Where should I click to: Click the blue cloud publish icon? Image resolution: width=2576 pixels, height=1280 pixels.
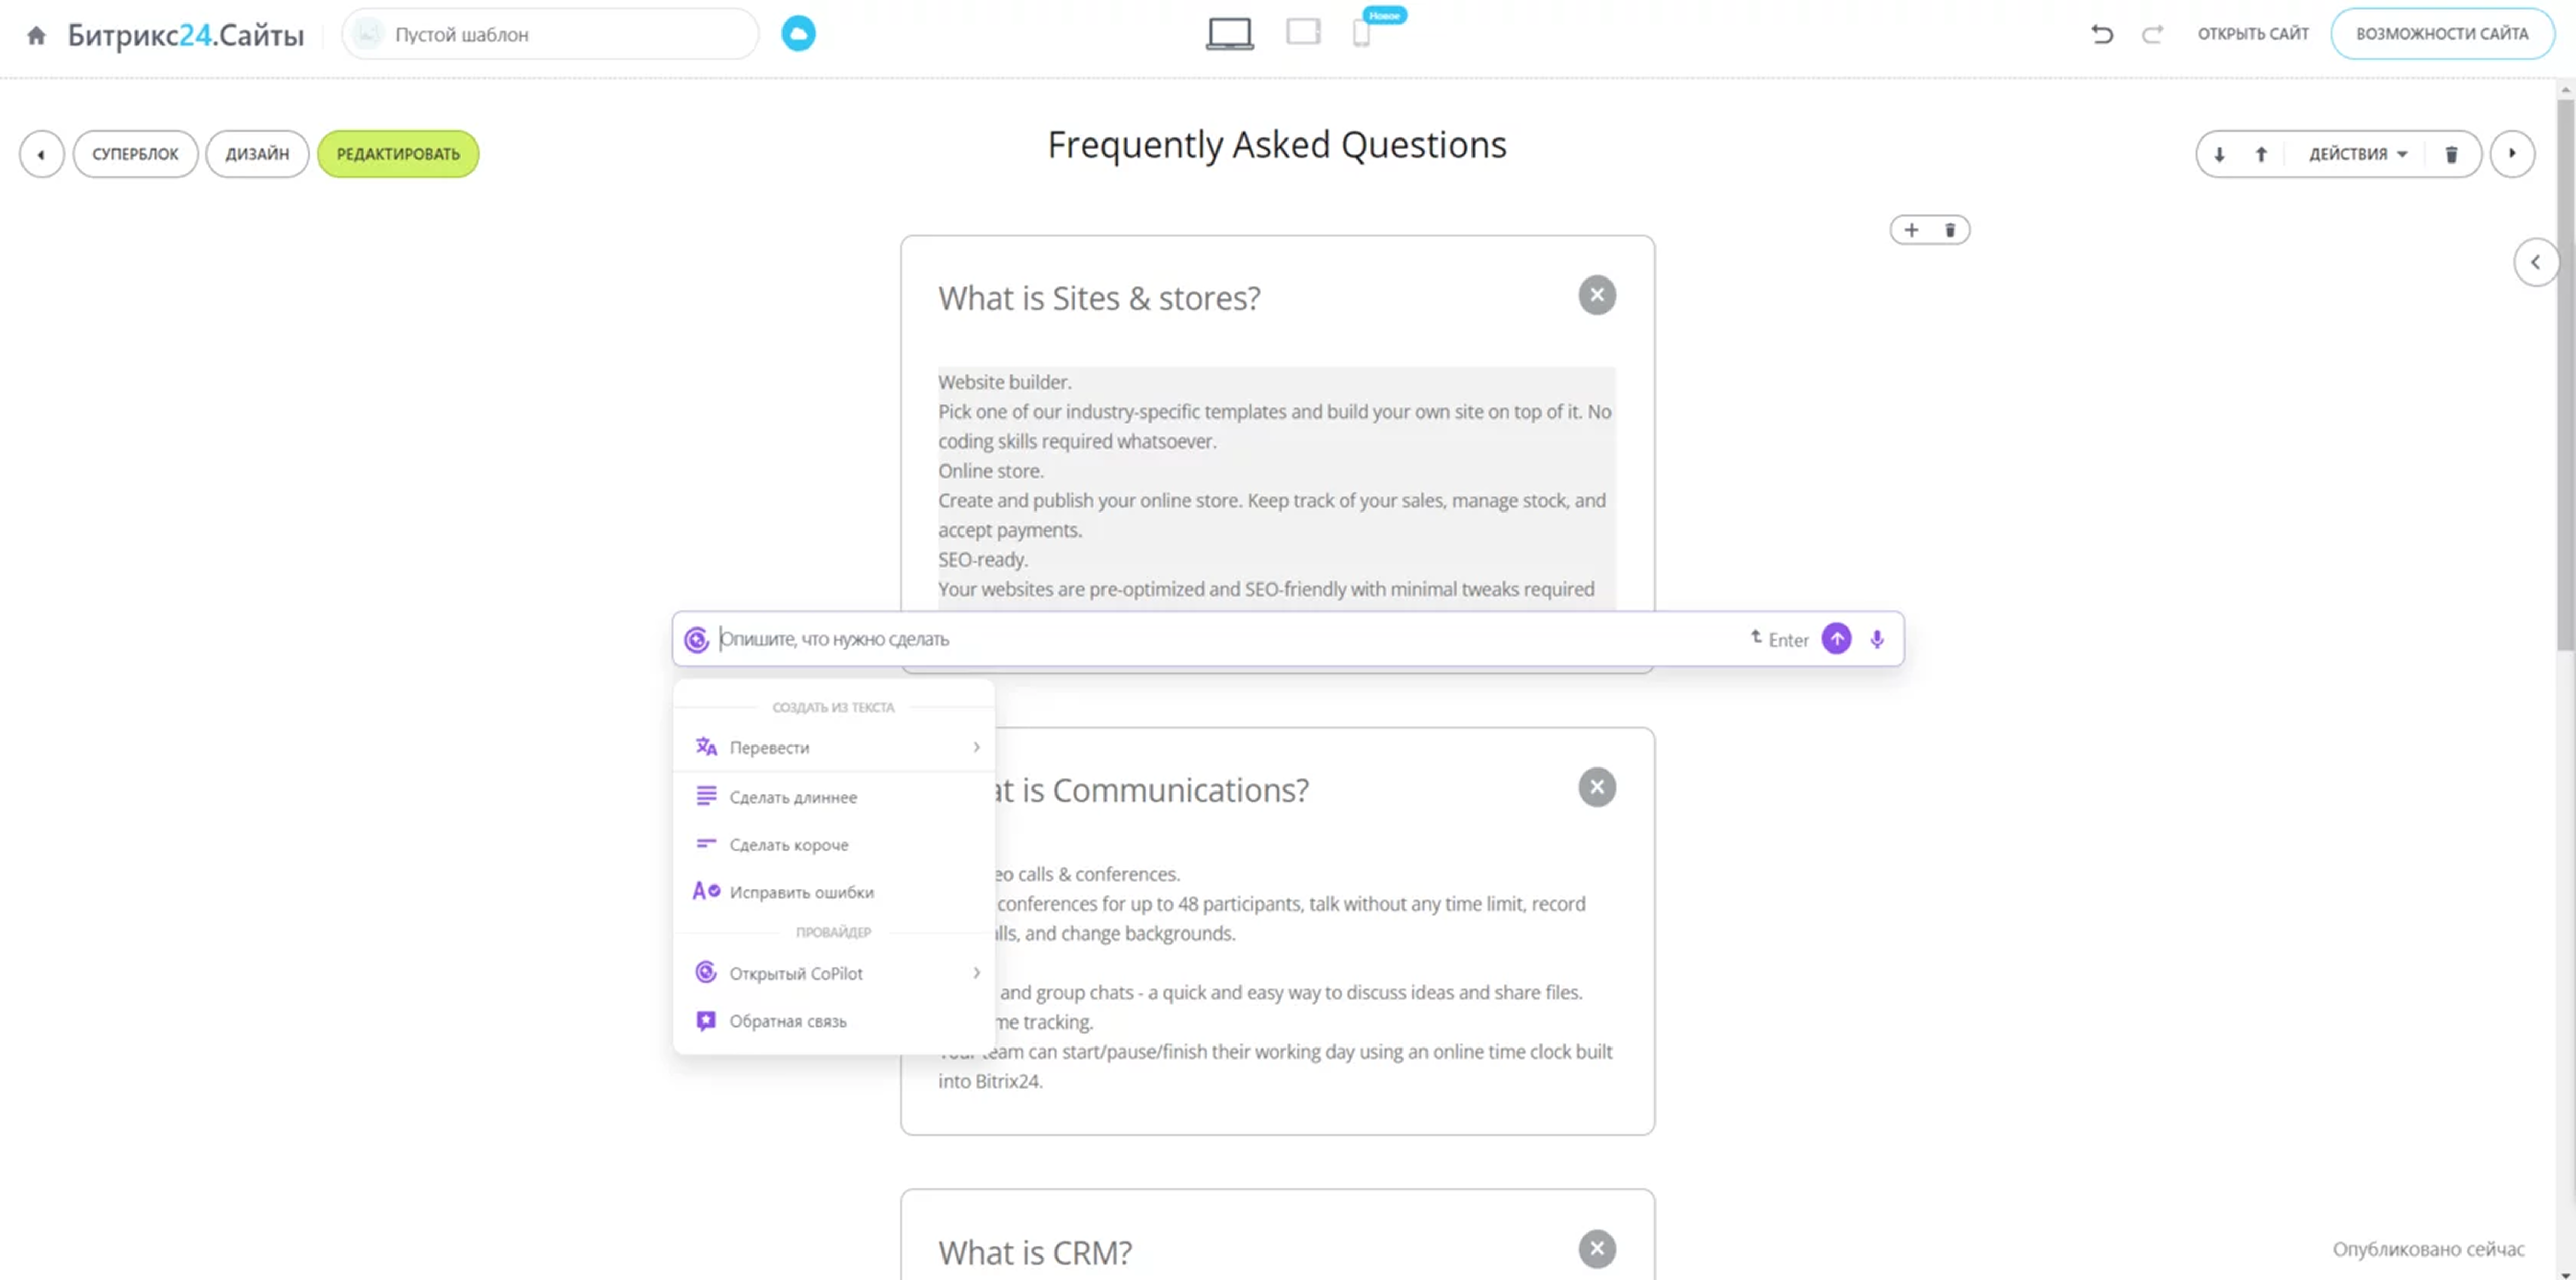click(797, 34)
